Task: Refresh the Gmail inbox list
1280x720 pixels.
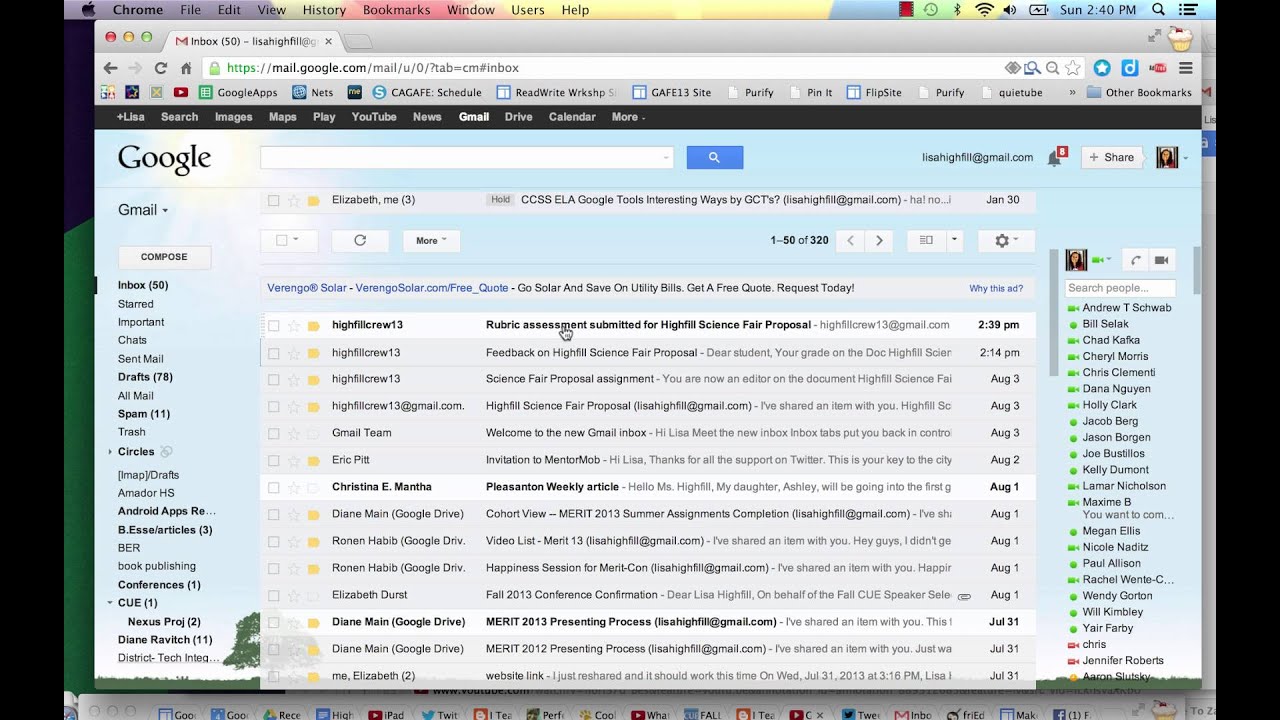Action: tap(360, 240)
